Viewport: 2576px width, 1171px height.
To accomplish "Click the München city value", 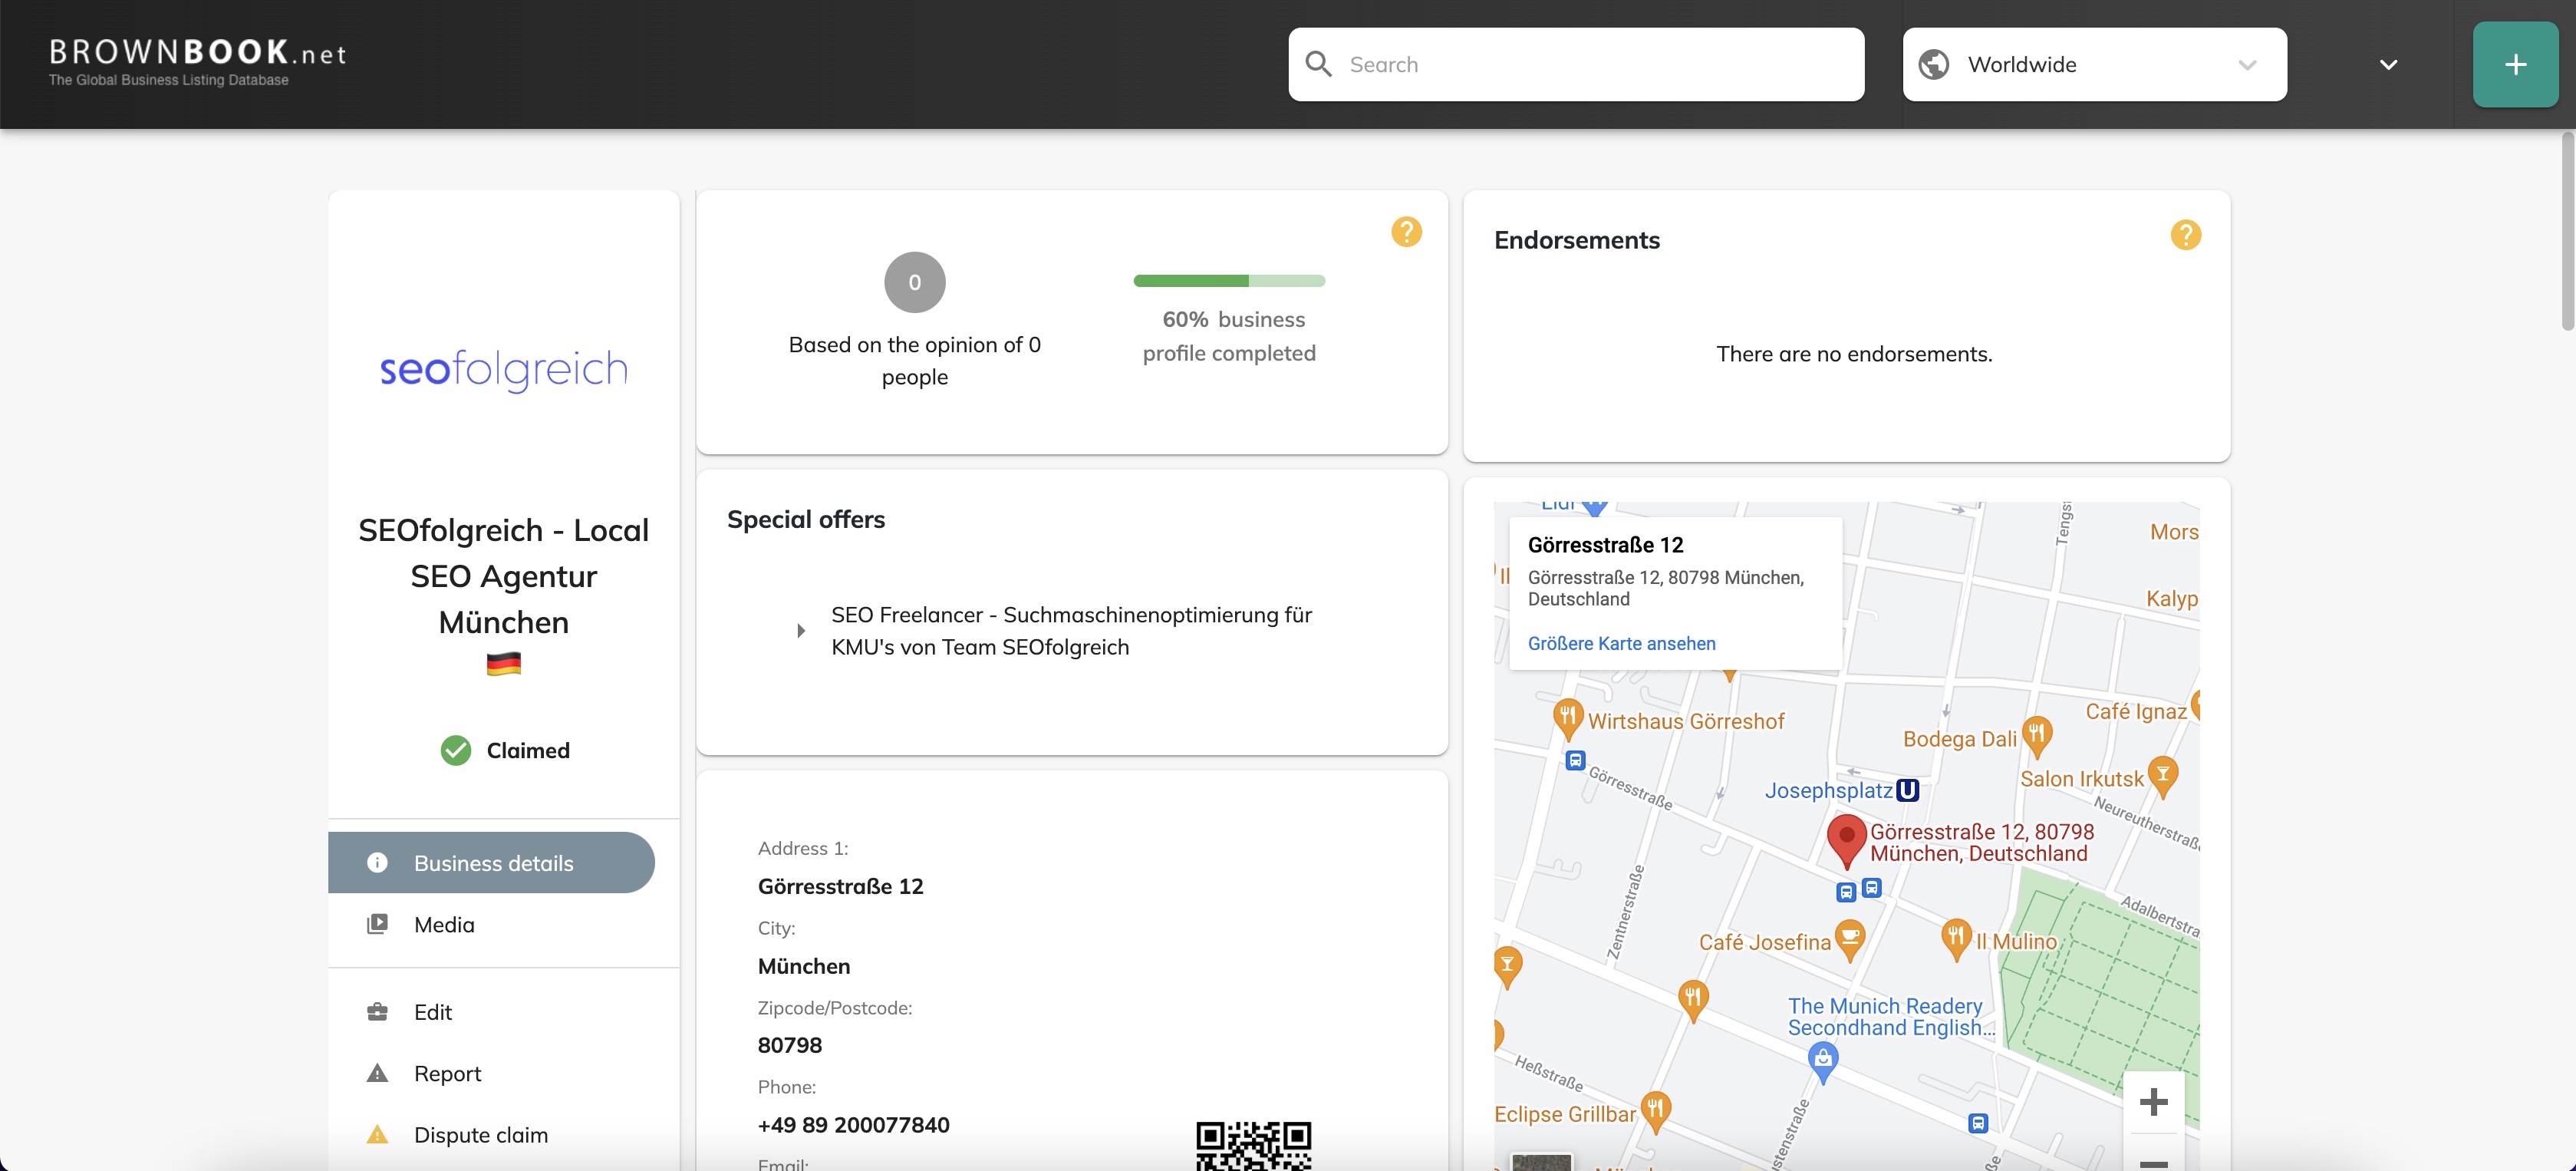I will (x=803, y=966).
